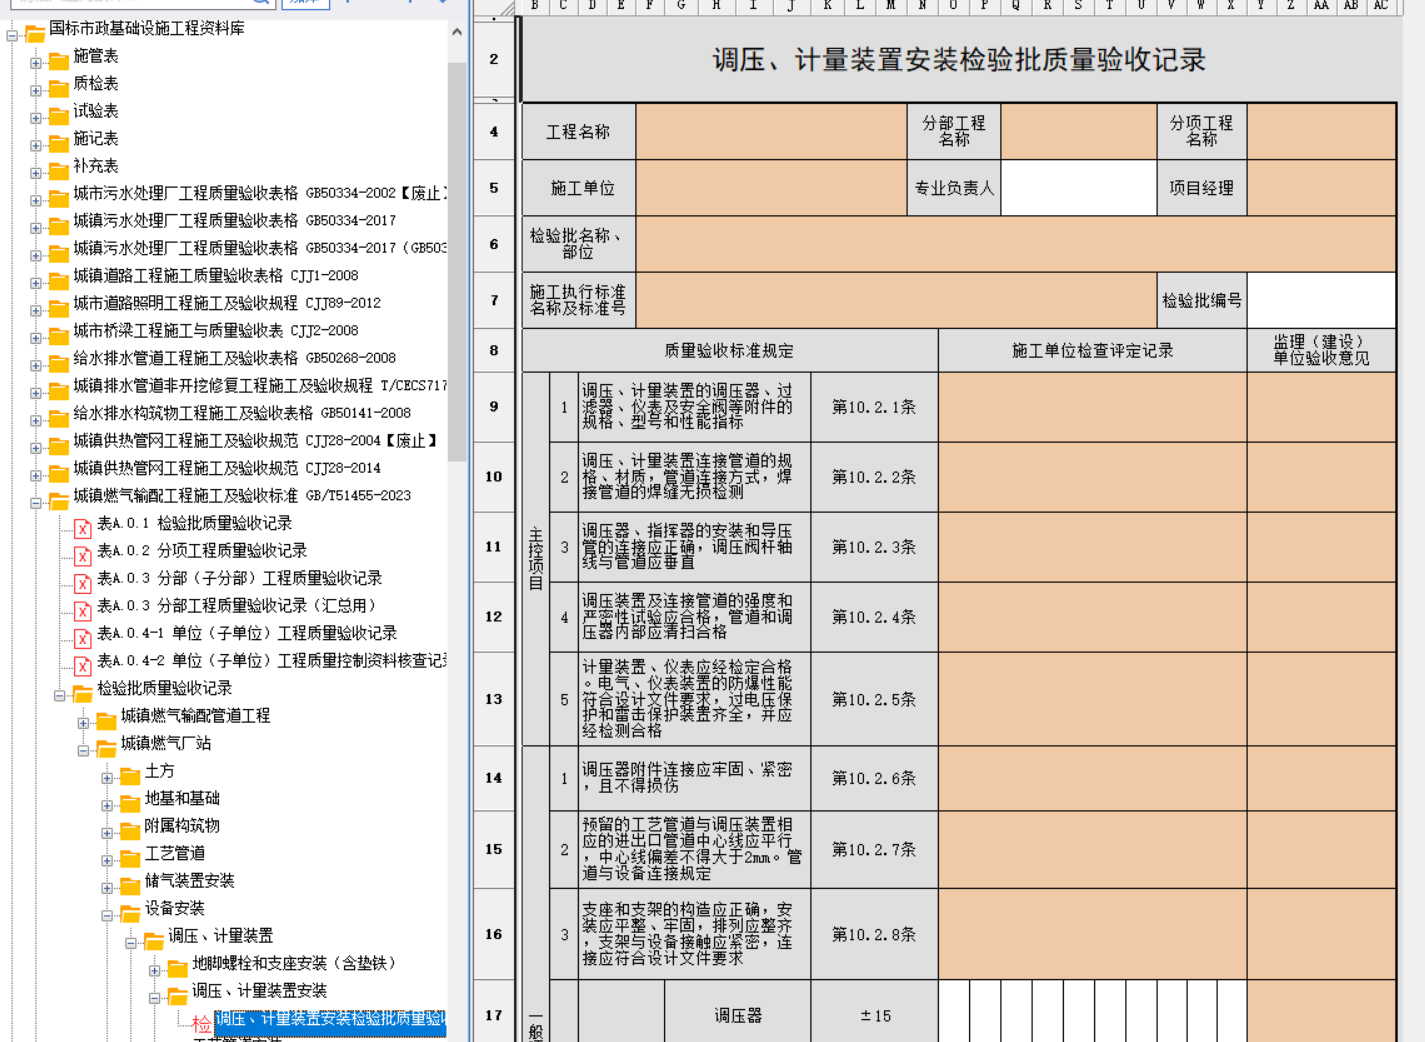1425x1042 pixels.
Task: Click the folder icon beside 质检表
Action: point(59,88)
